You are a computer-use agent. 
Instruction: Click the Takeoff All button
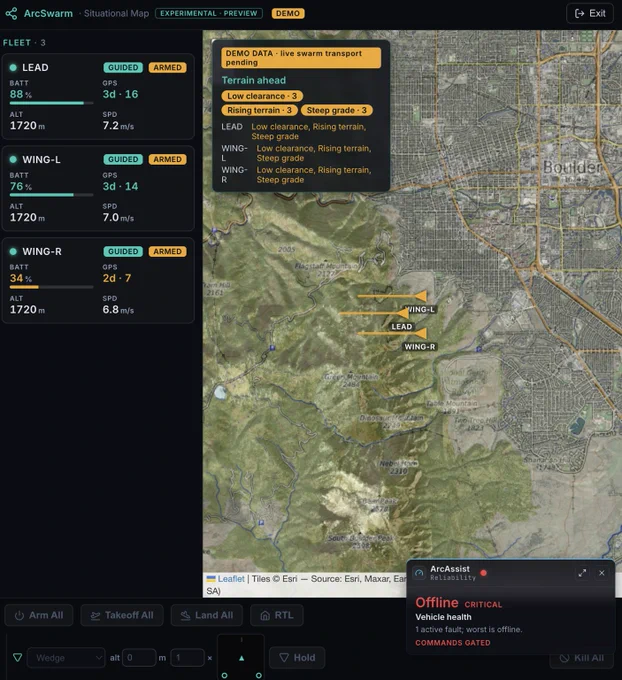122,615
